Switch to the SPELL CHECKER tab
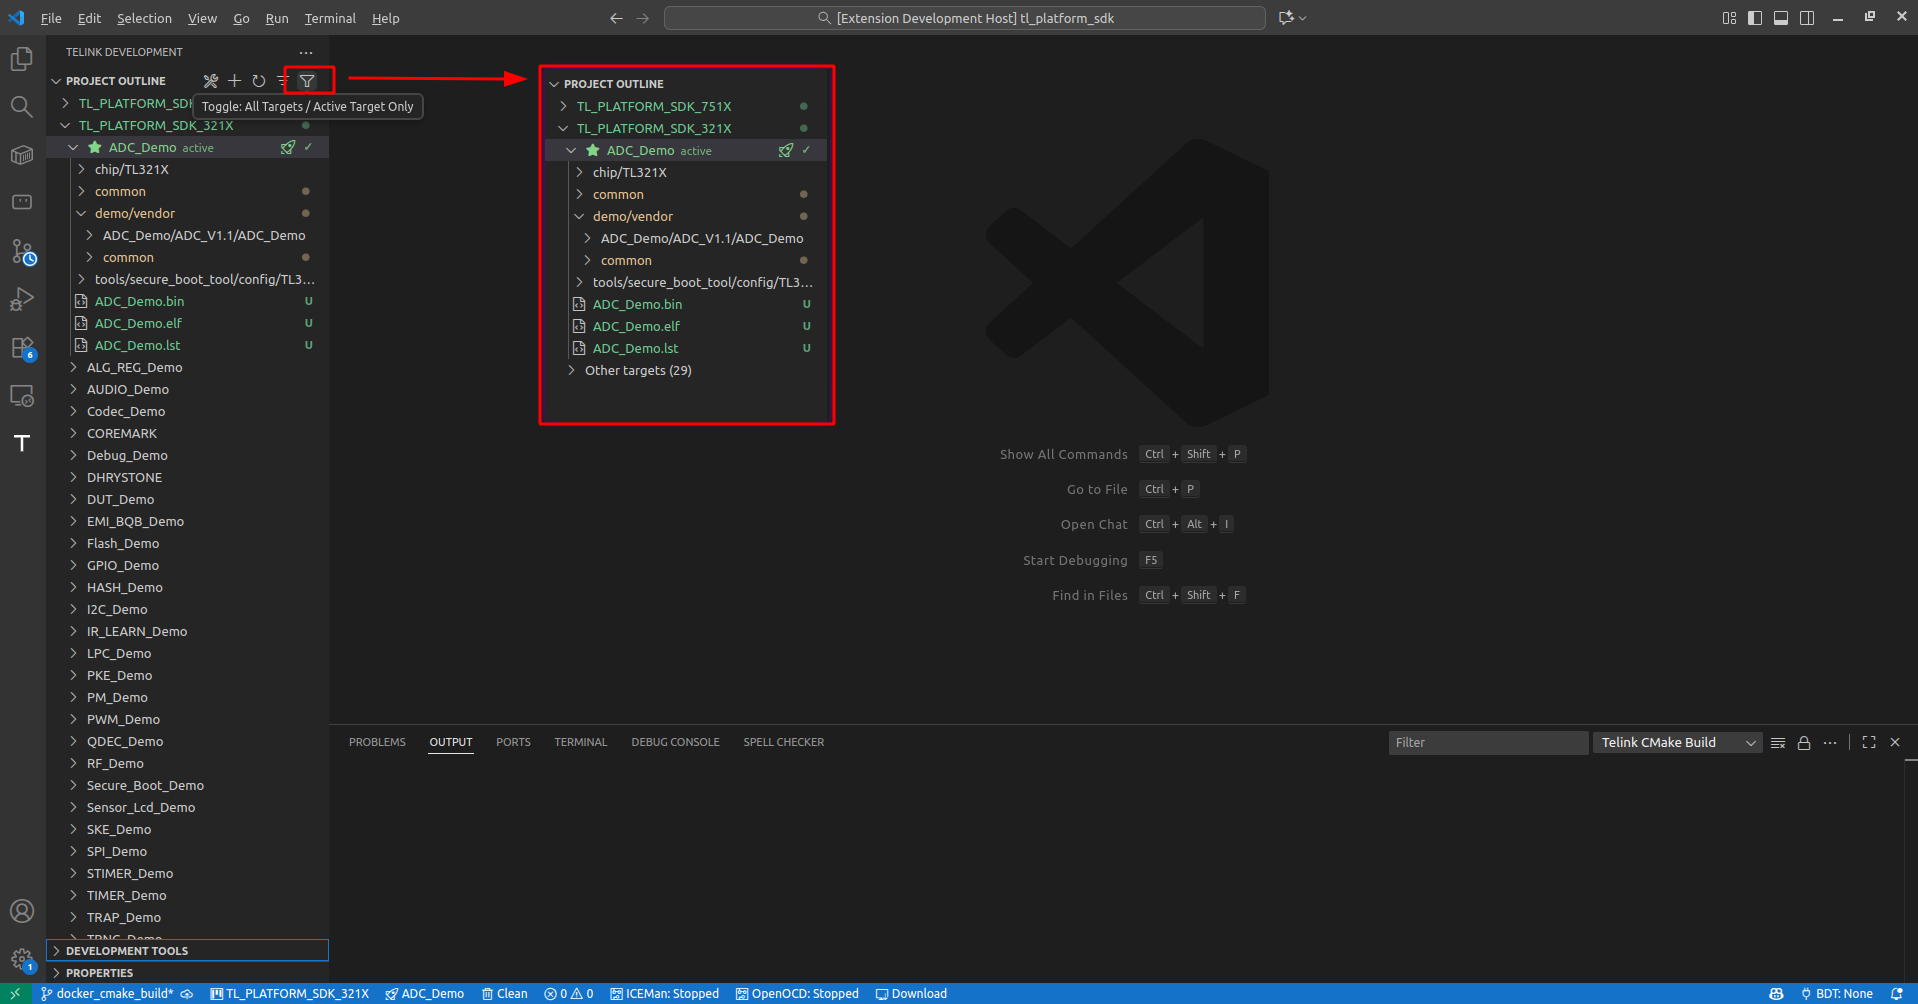This screenshot has width=1918, height=1004. tap(784, 742)
